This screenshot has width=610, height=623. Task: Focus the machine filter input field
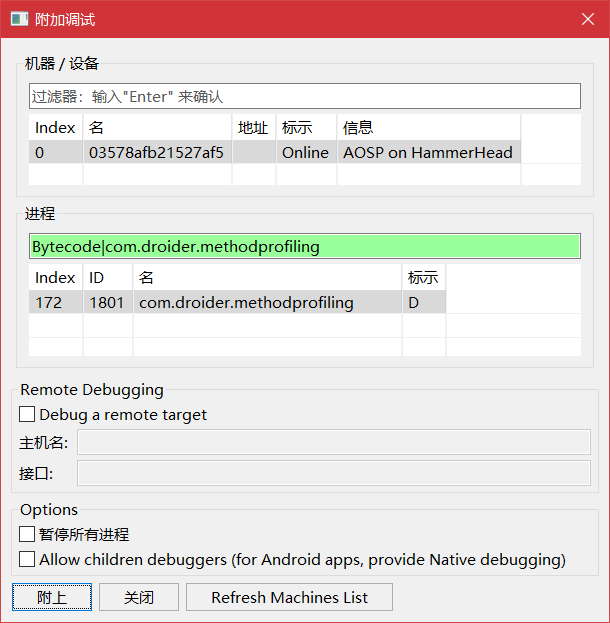pyautogui.click(x=305, y=96)
